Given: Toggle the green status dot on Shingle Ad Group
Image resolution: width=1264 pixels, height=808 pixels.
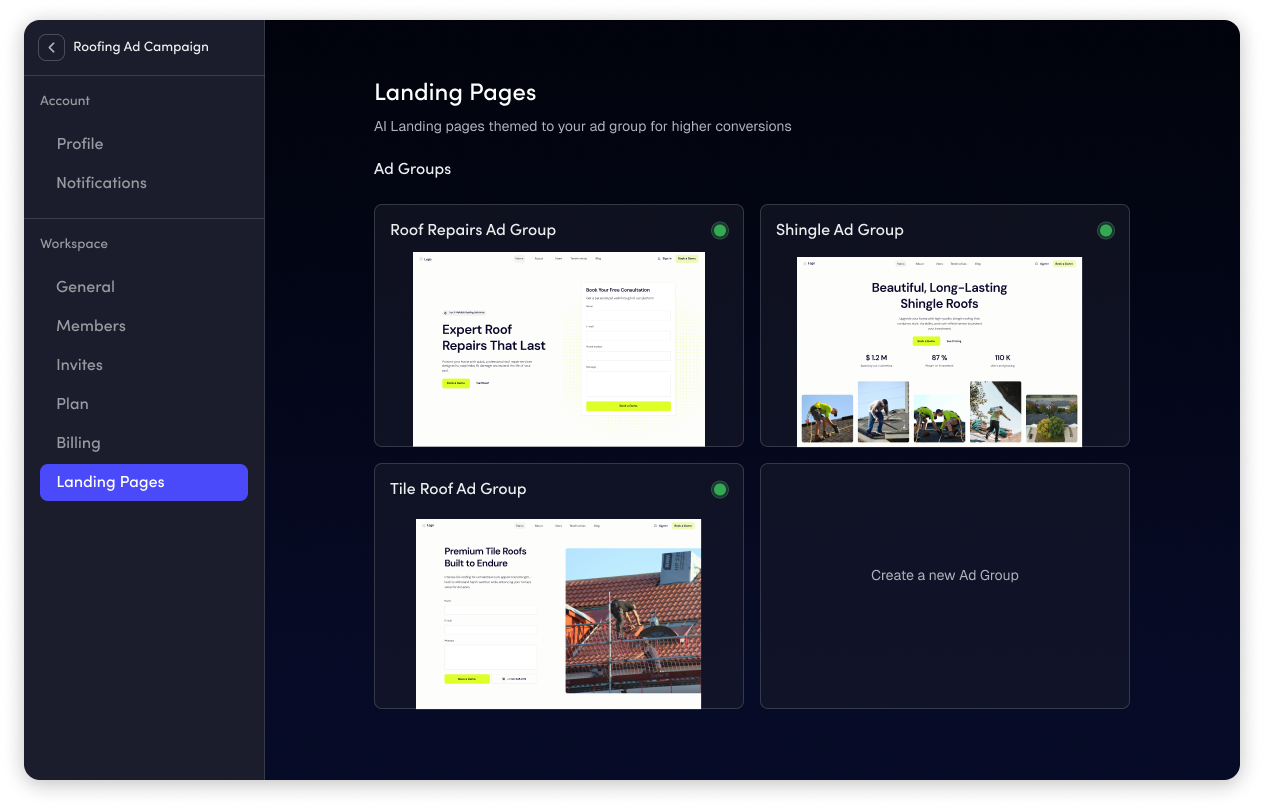Looking at the screenshot, I should coord(1106,230).
